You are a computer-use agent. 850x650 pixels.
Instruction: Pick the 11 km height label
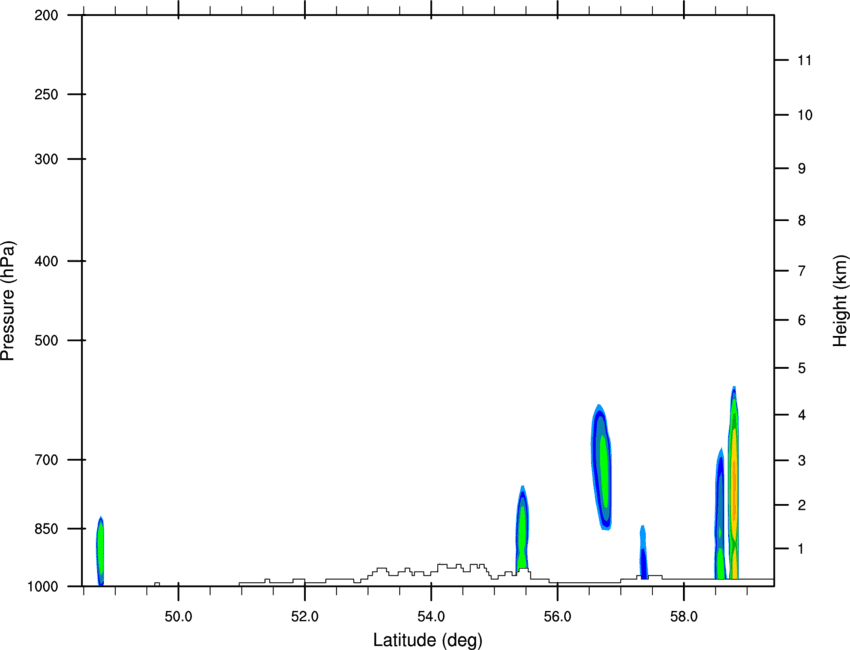pyautogui.click(x=805, y=60)
